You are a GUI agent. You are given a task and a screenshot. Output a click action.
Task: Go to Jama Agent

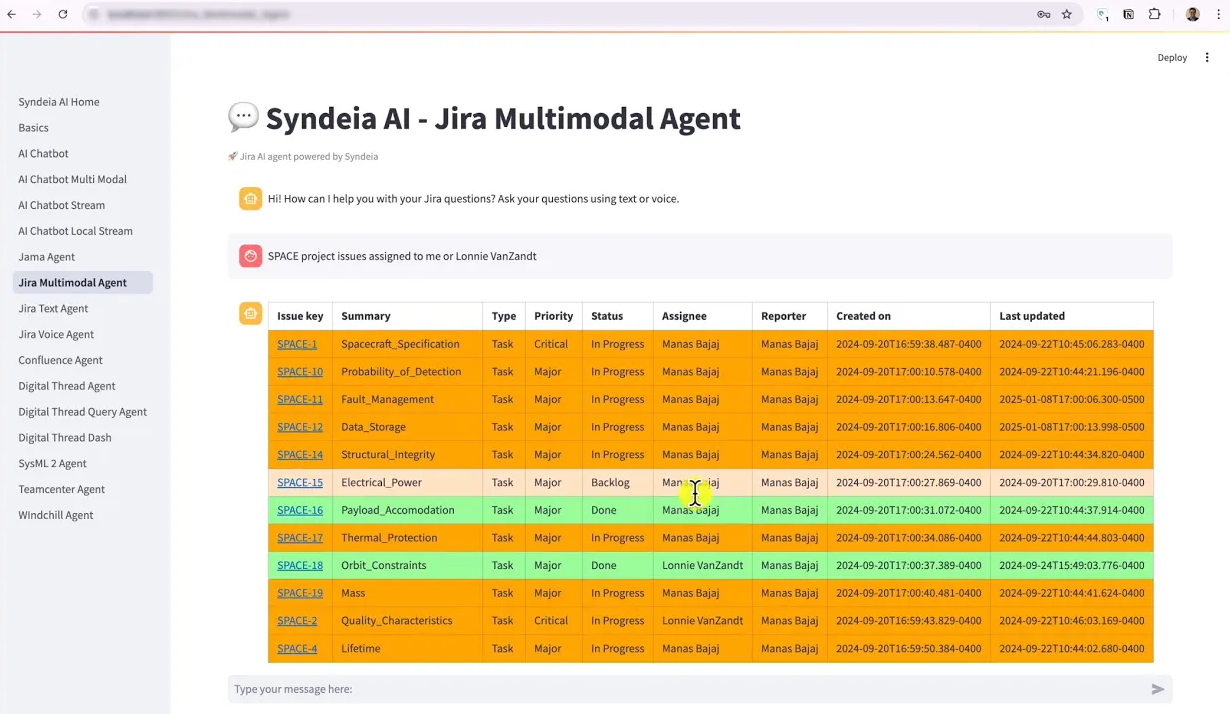(47, 257)
